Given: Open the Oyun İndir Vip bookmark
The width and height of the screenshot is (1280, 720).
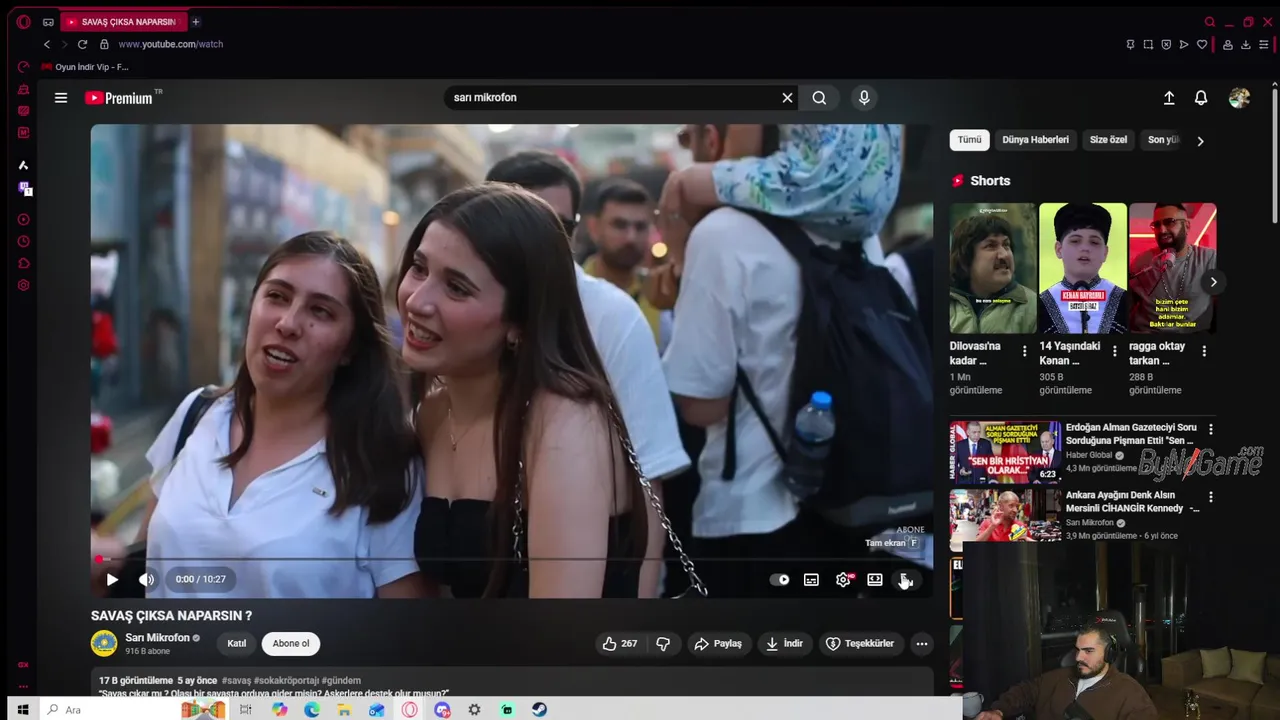Looking at the screenshot, I should click(85, 67).
